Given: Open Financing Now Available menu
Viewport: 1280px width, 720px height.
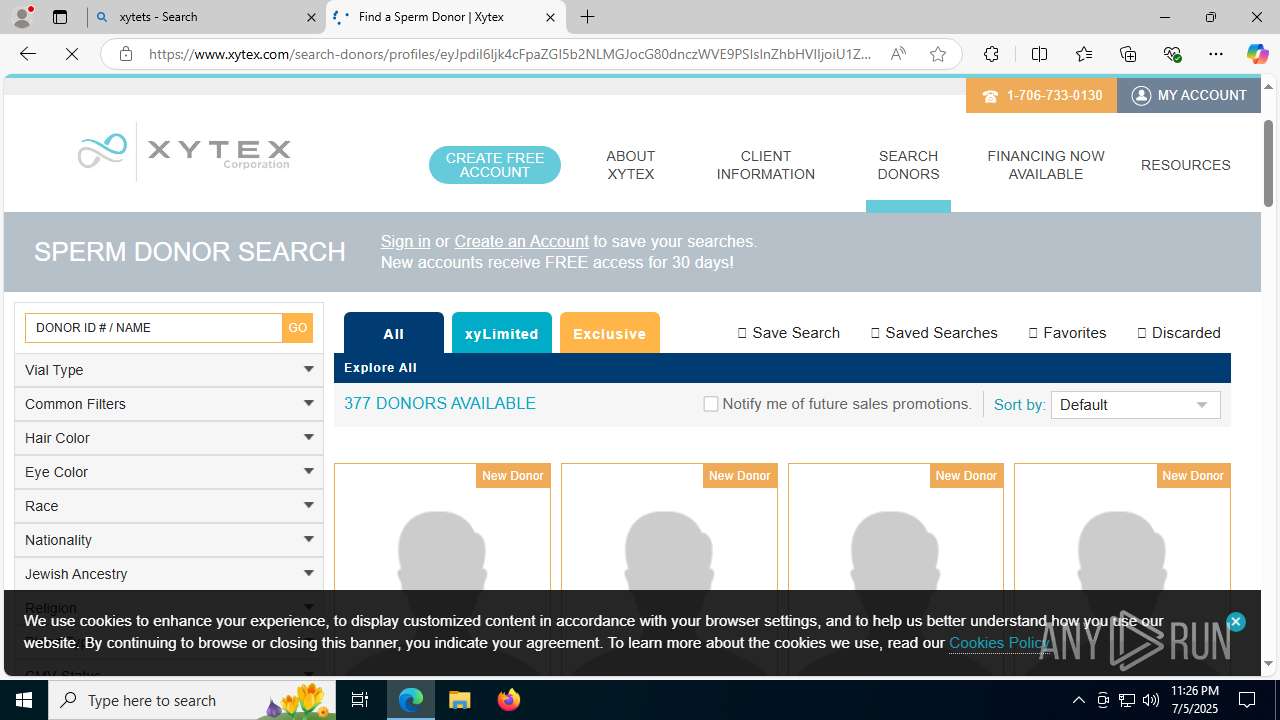Looking at the screenshot, I should coord(1046,165).
